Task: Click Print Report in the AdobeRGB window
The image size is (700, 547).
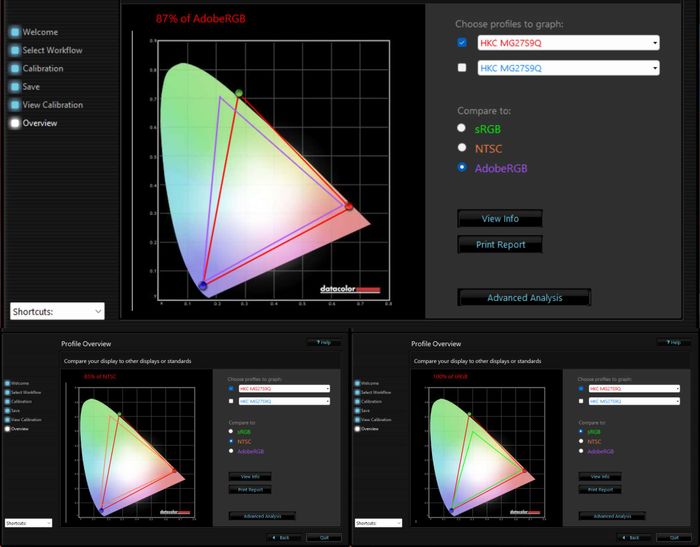Action: (x=500, y=244)
